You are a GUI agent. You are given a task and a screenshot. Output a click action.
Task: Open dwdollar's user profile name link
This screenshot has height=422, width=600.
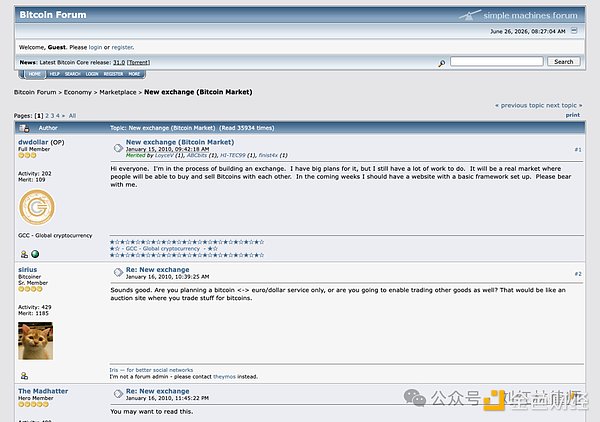coord(33,142)
